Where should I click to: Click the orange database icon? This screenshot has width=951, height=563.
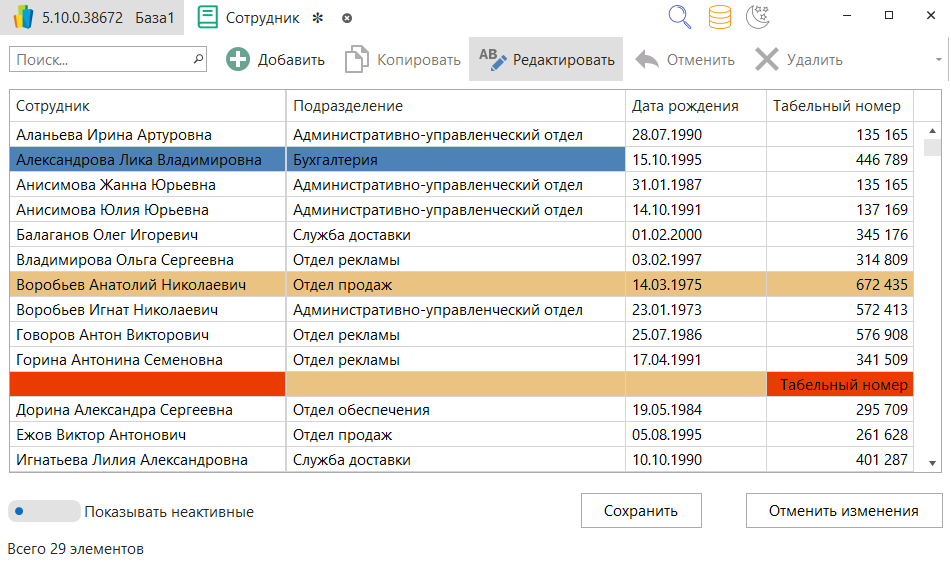(x=719, y=17)
